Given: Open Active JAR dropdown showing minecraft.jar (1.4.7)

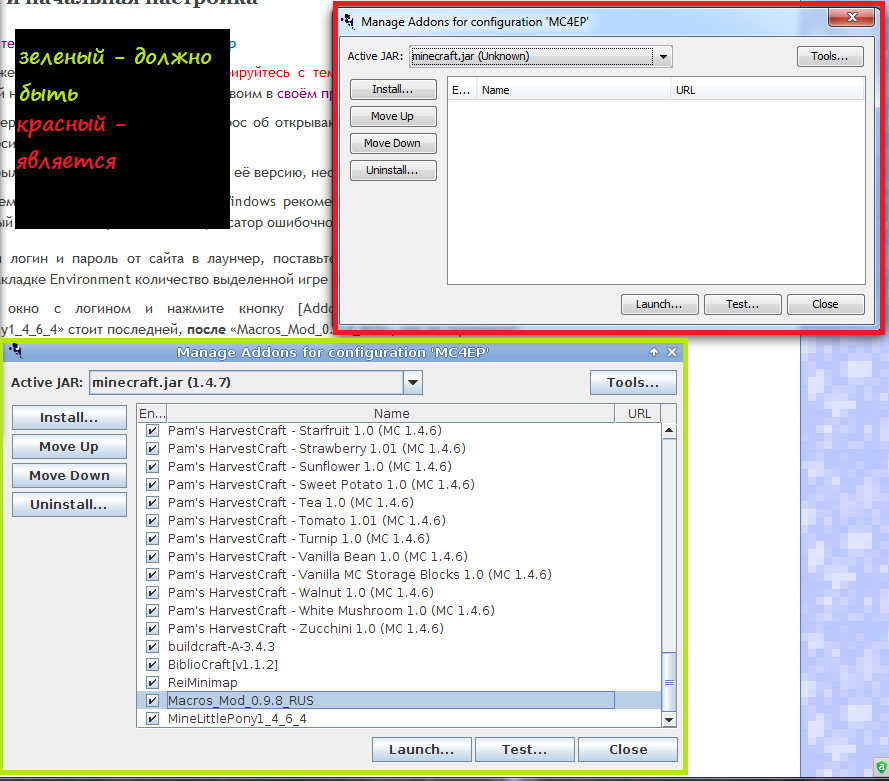Looking at the screenshot, I should pos(413,383).
